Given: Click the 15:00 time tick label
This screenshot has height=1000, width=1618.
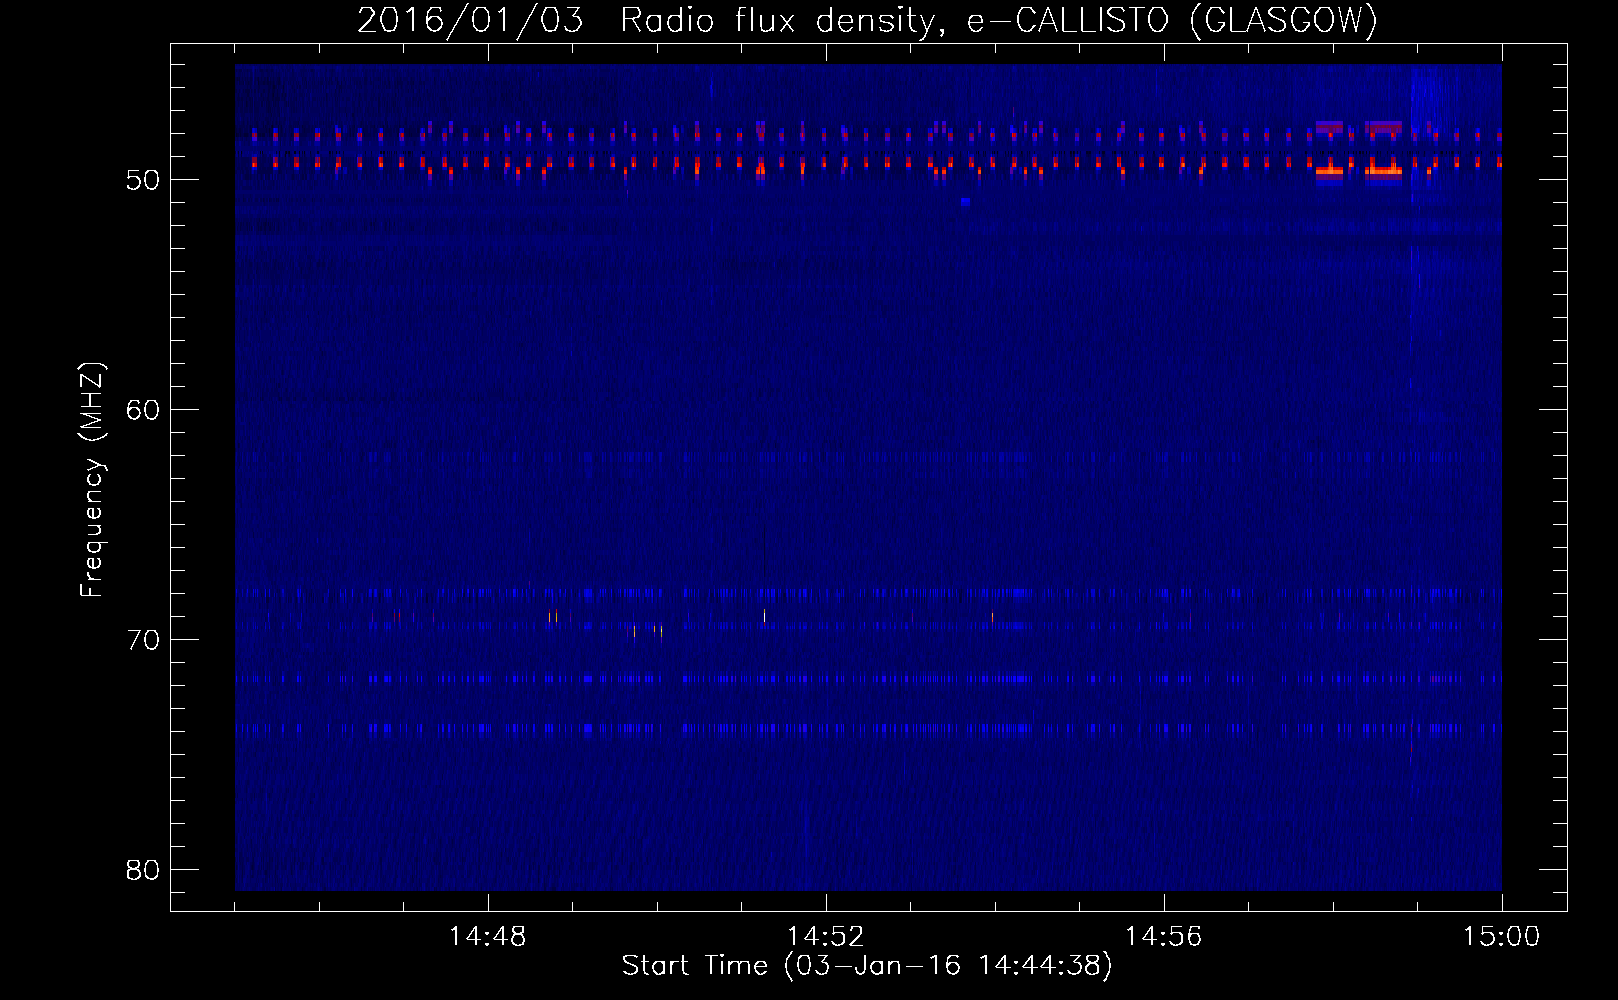Looking at the screenshot, I should pos(1501,937).
